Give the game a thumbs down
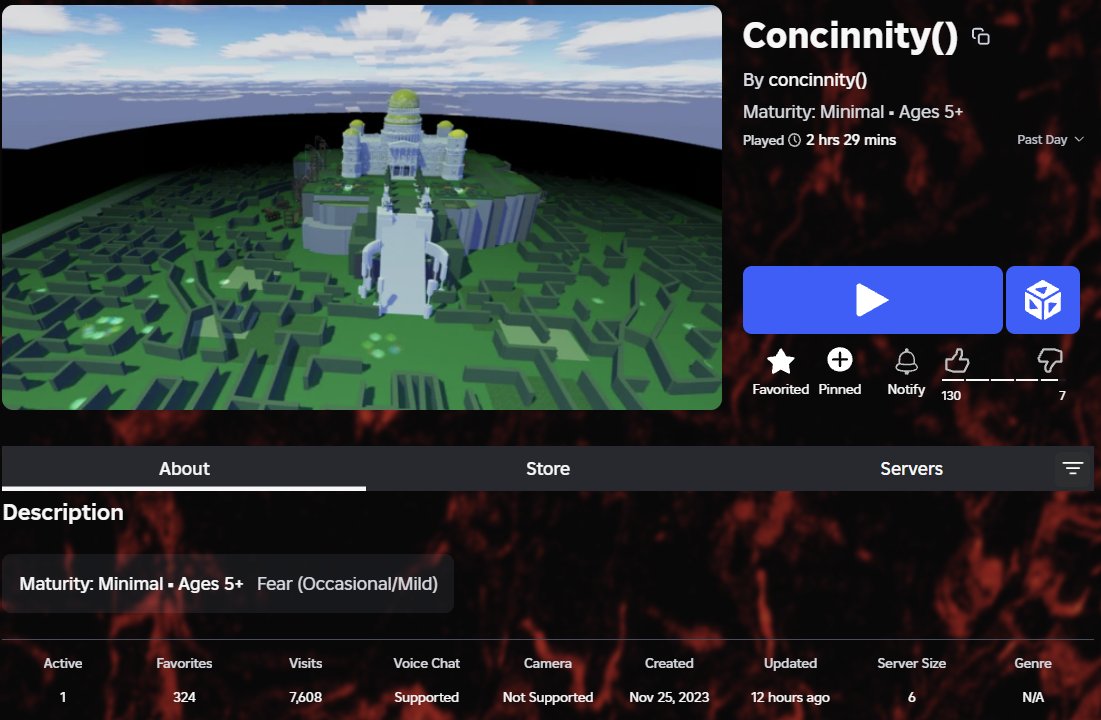1101x720 pixels. pos(1050,360)
